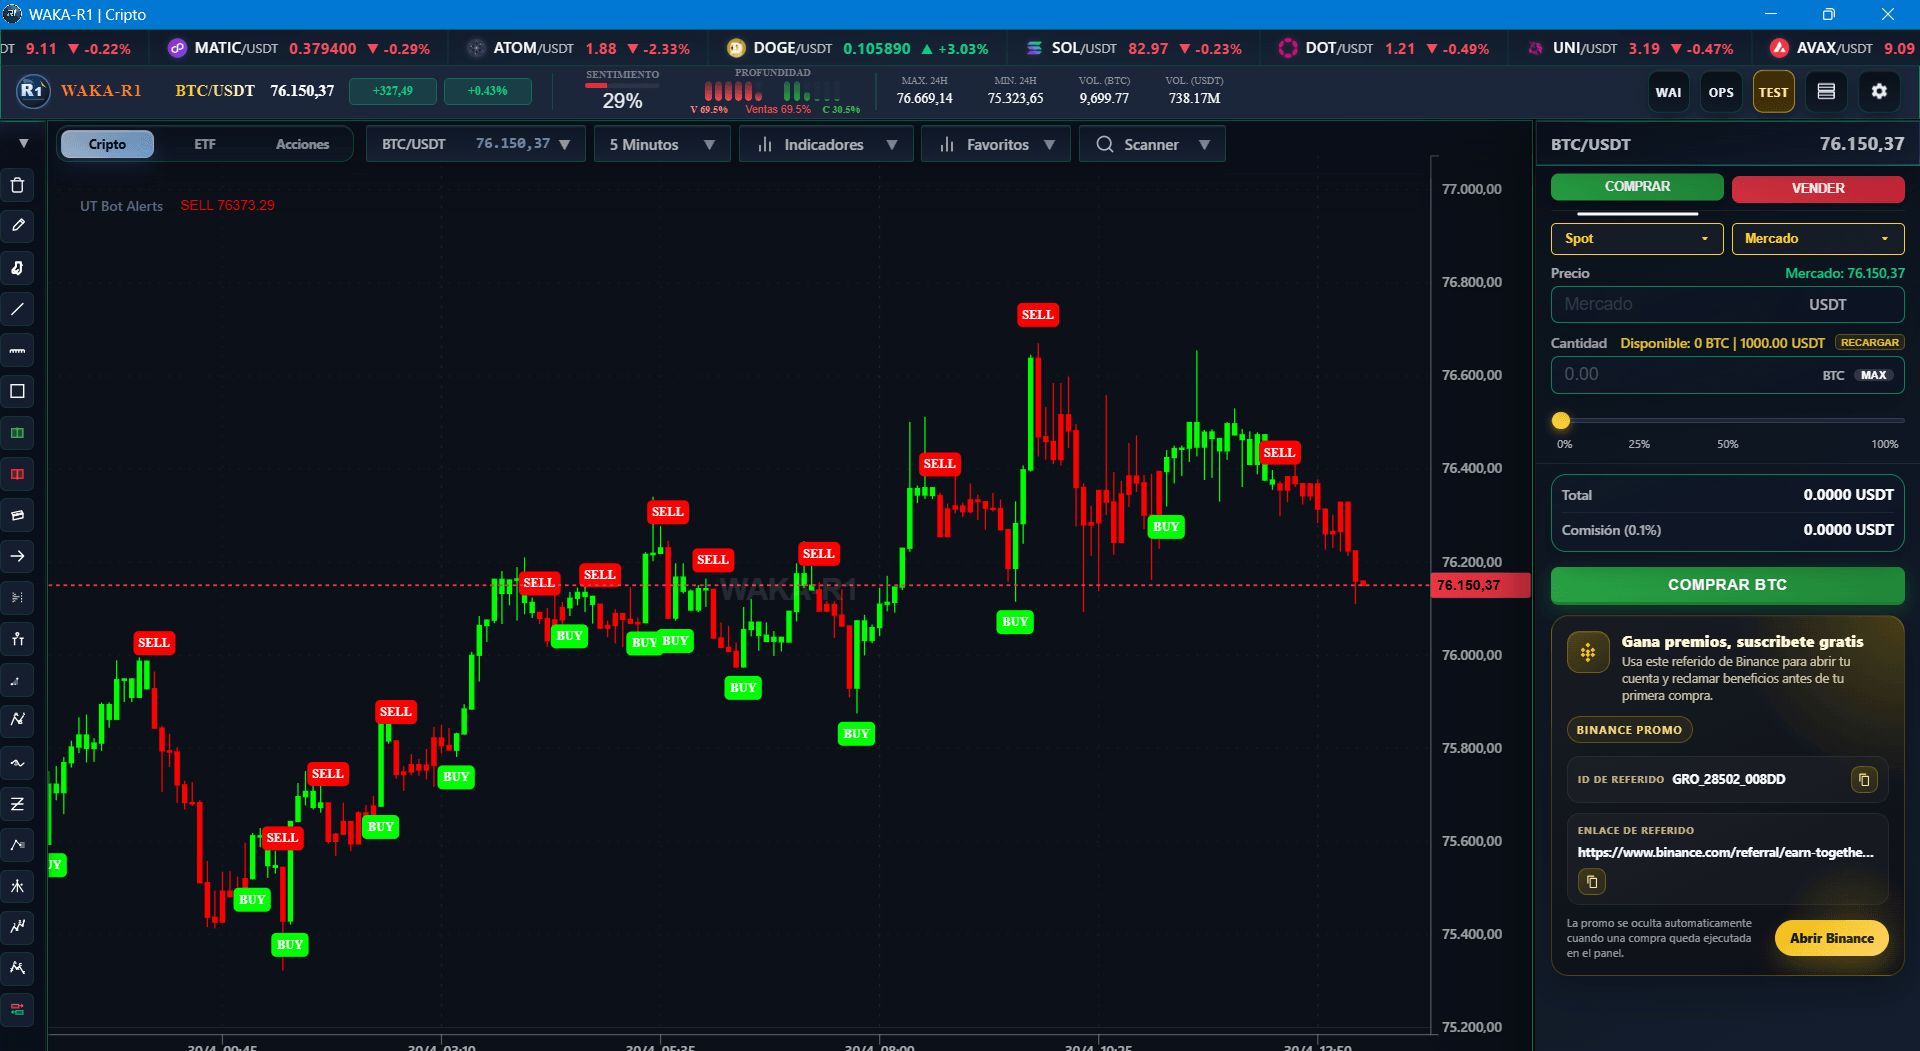Viewport: 1920px width, 1051px height.
Task: Switch to the Cripto tab
Action: (107, 144)
